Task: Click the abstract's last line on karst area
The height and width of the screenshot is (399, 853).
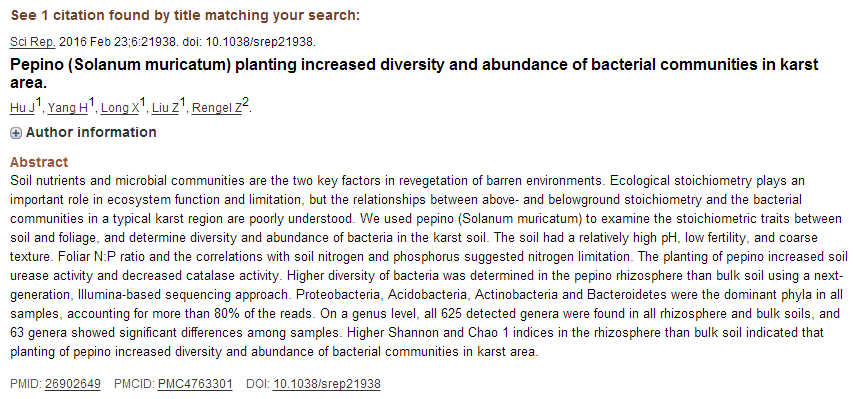Action: pyautogui.click(x=274, y=352)
